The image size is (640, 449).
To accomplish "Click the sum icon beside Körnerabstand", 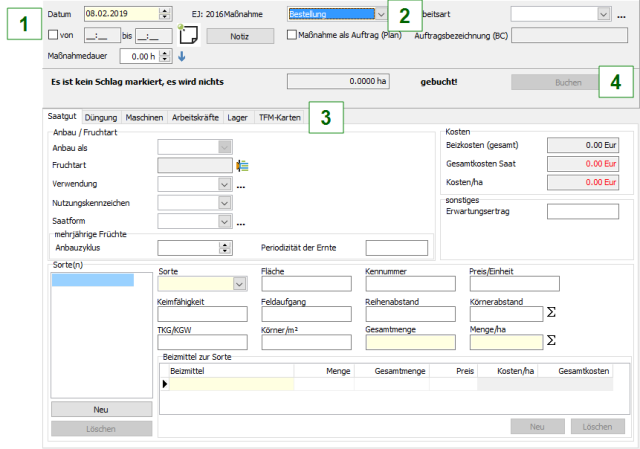I will [550, 313].
